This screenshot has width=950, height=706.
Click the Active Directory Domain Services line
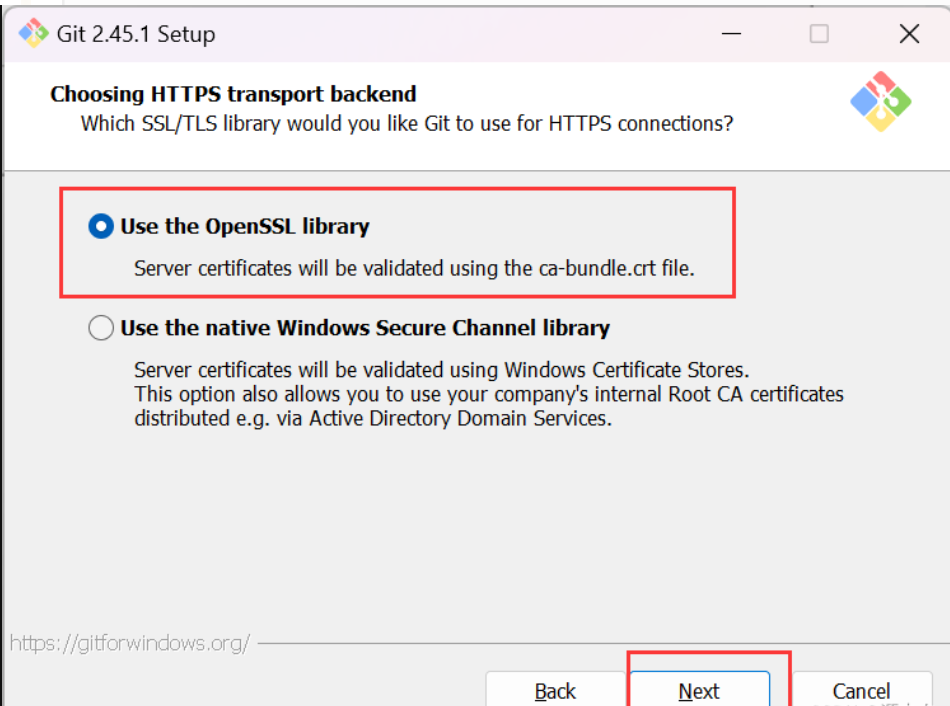pyautogui.click(x=372, y=419)
